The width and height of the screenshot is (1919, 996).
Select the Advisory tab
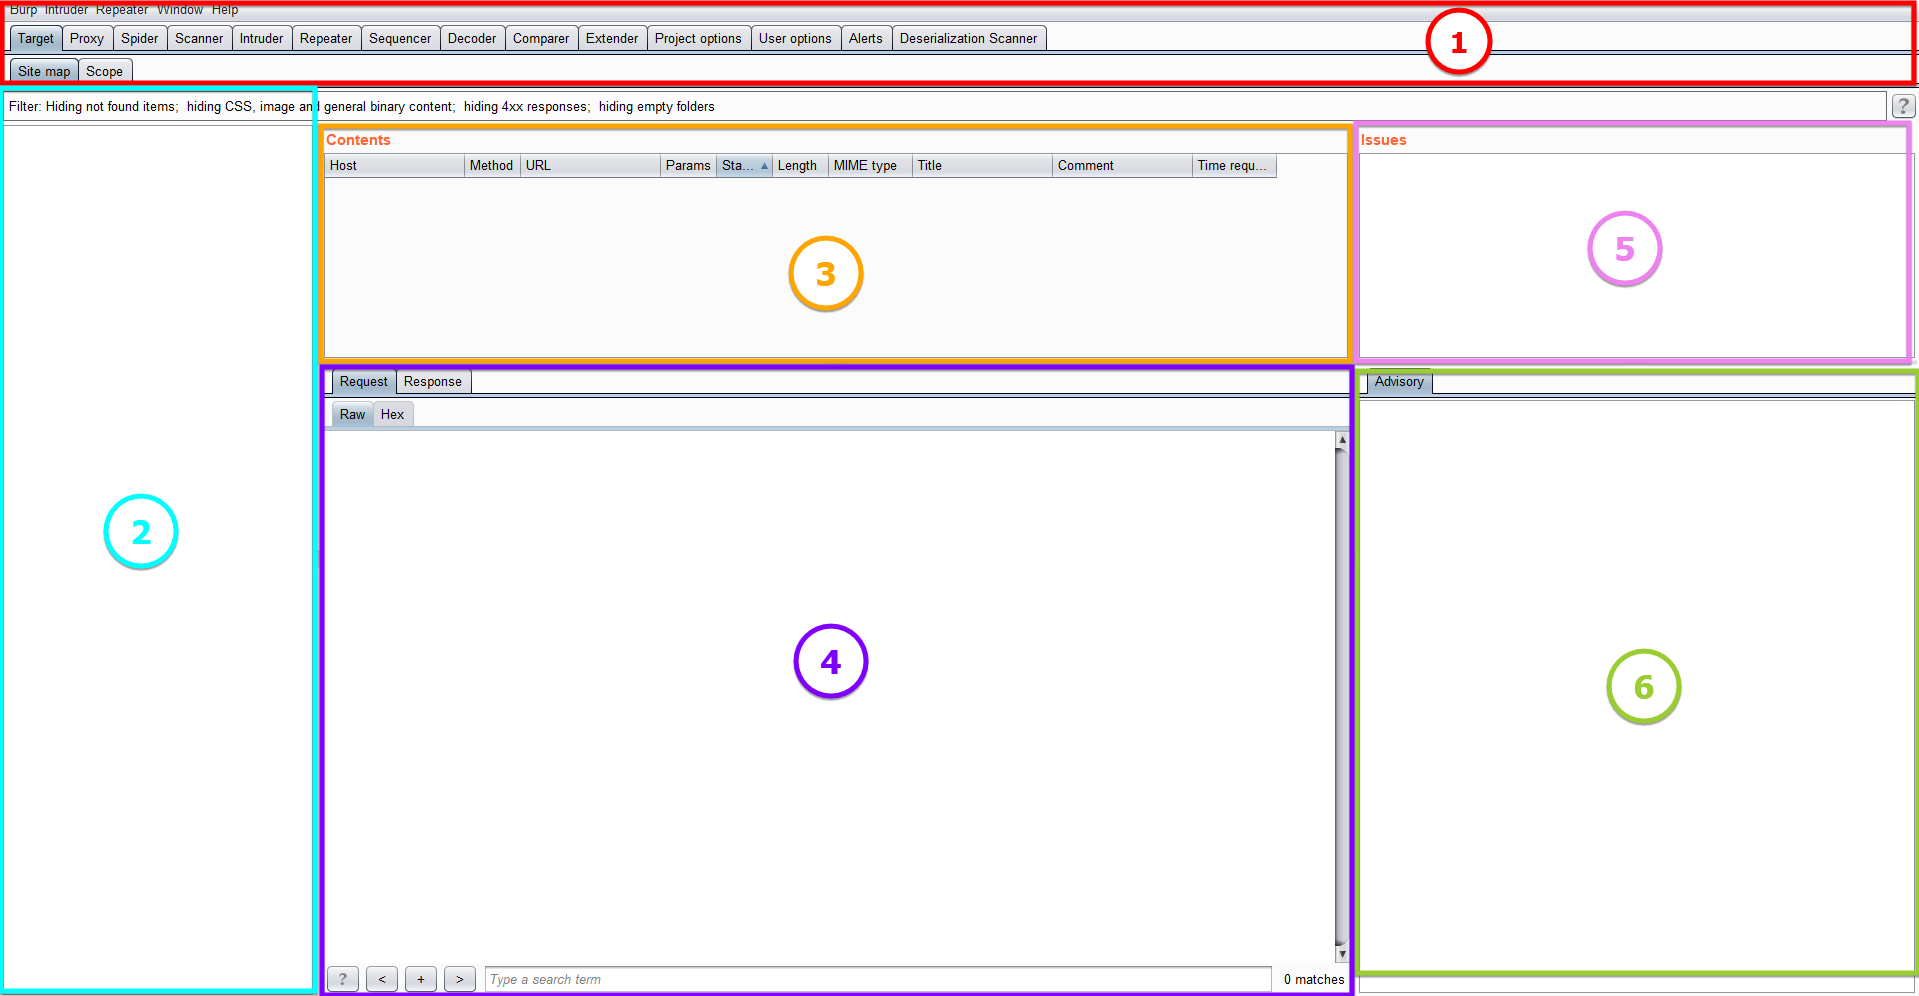1398,382
